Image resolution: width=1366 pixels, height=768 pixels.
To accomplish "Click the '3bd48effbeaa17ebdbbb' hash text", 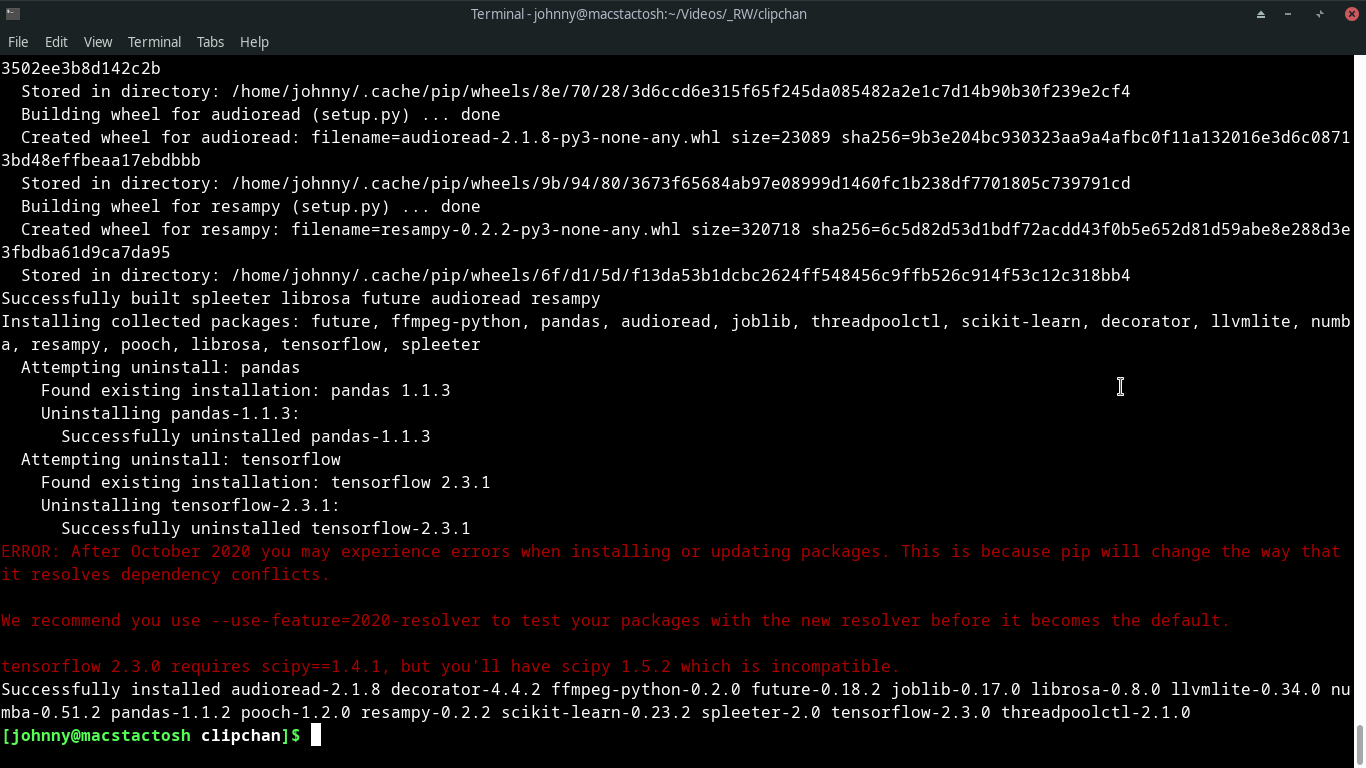I will click(101, 160).
